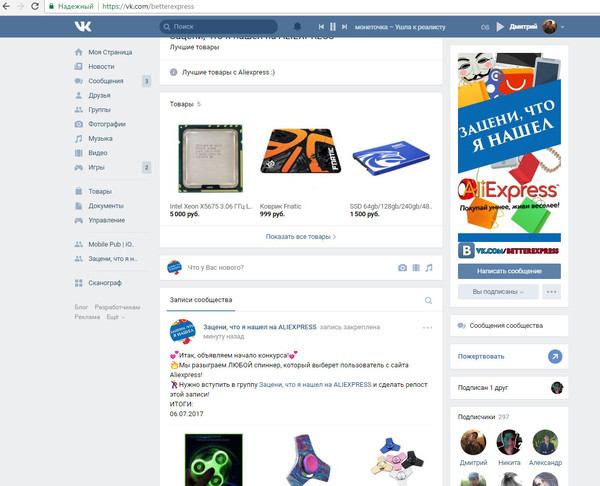
Task: Click the 'Что у Вас нового?' post field
Action: click(x=280, y=268)
